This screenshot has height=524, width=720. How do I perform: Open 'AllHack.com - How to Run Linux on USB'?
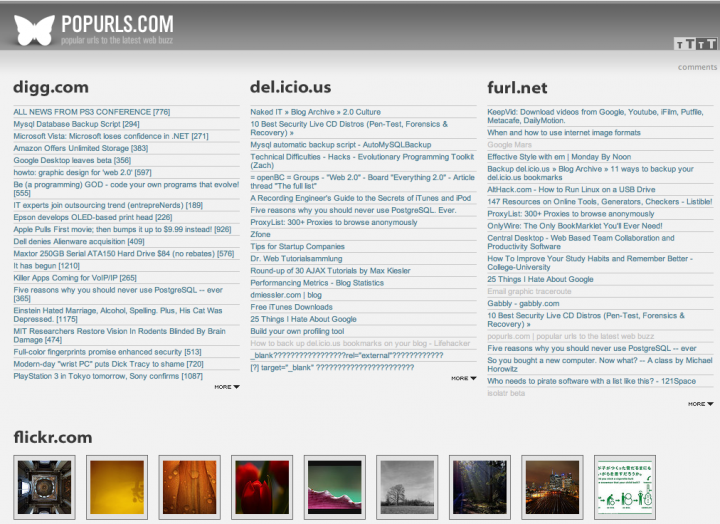click(x=571, y=190)
